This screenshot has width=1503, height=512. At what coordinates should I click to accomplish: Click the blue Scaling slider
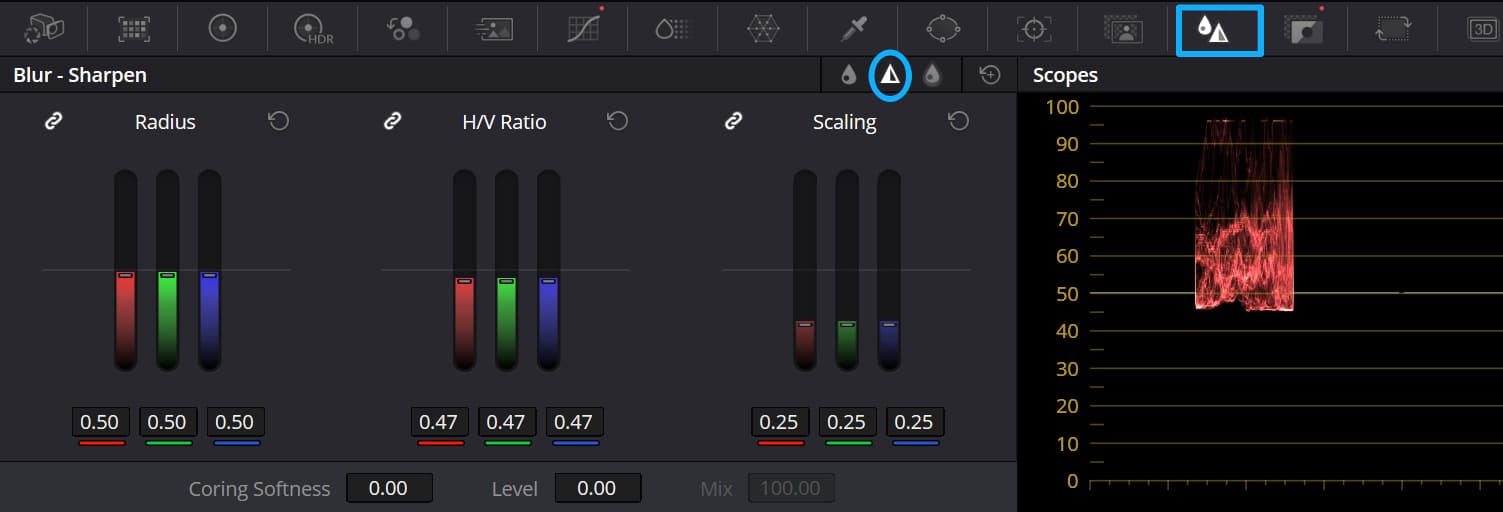click(x=889, y=270)
